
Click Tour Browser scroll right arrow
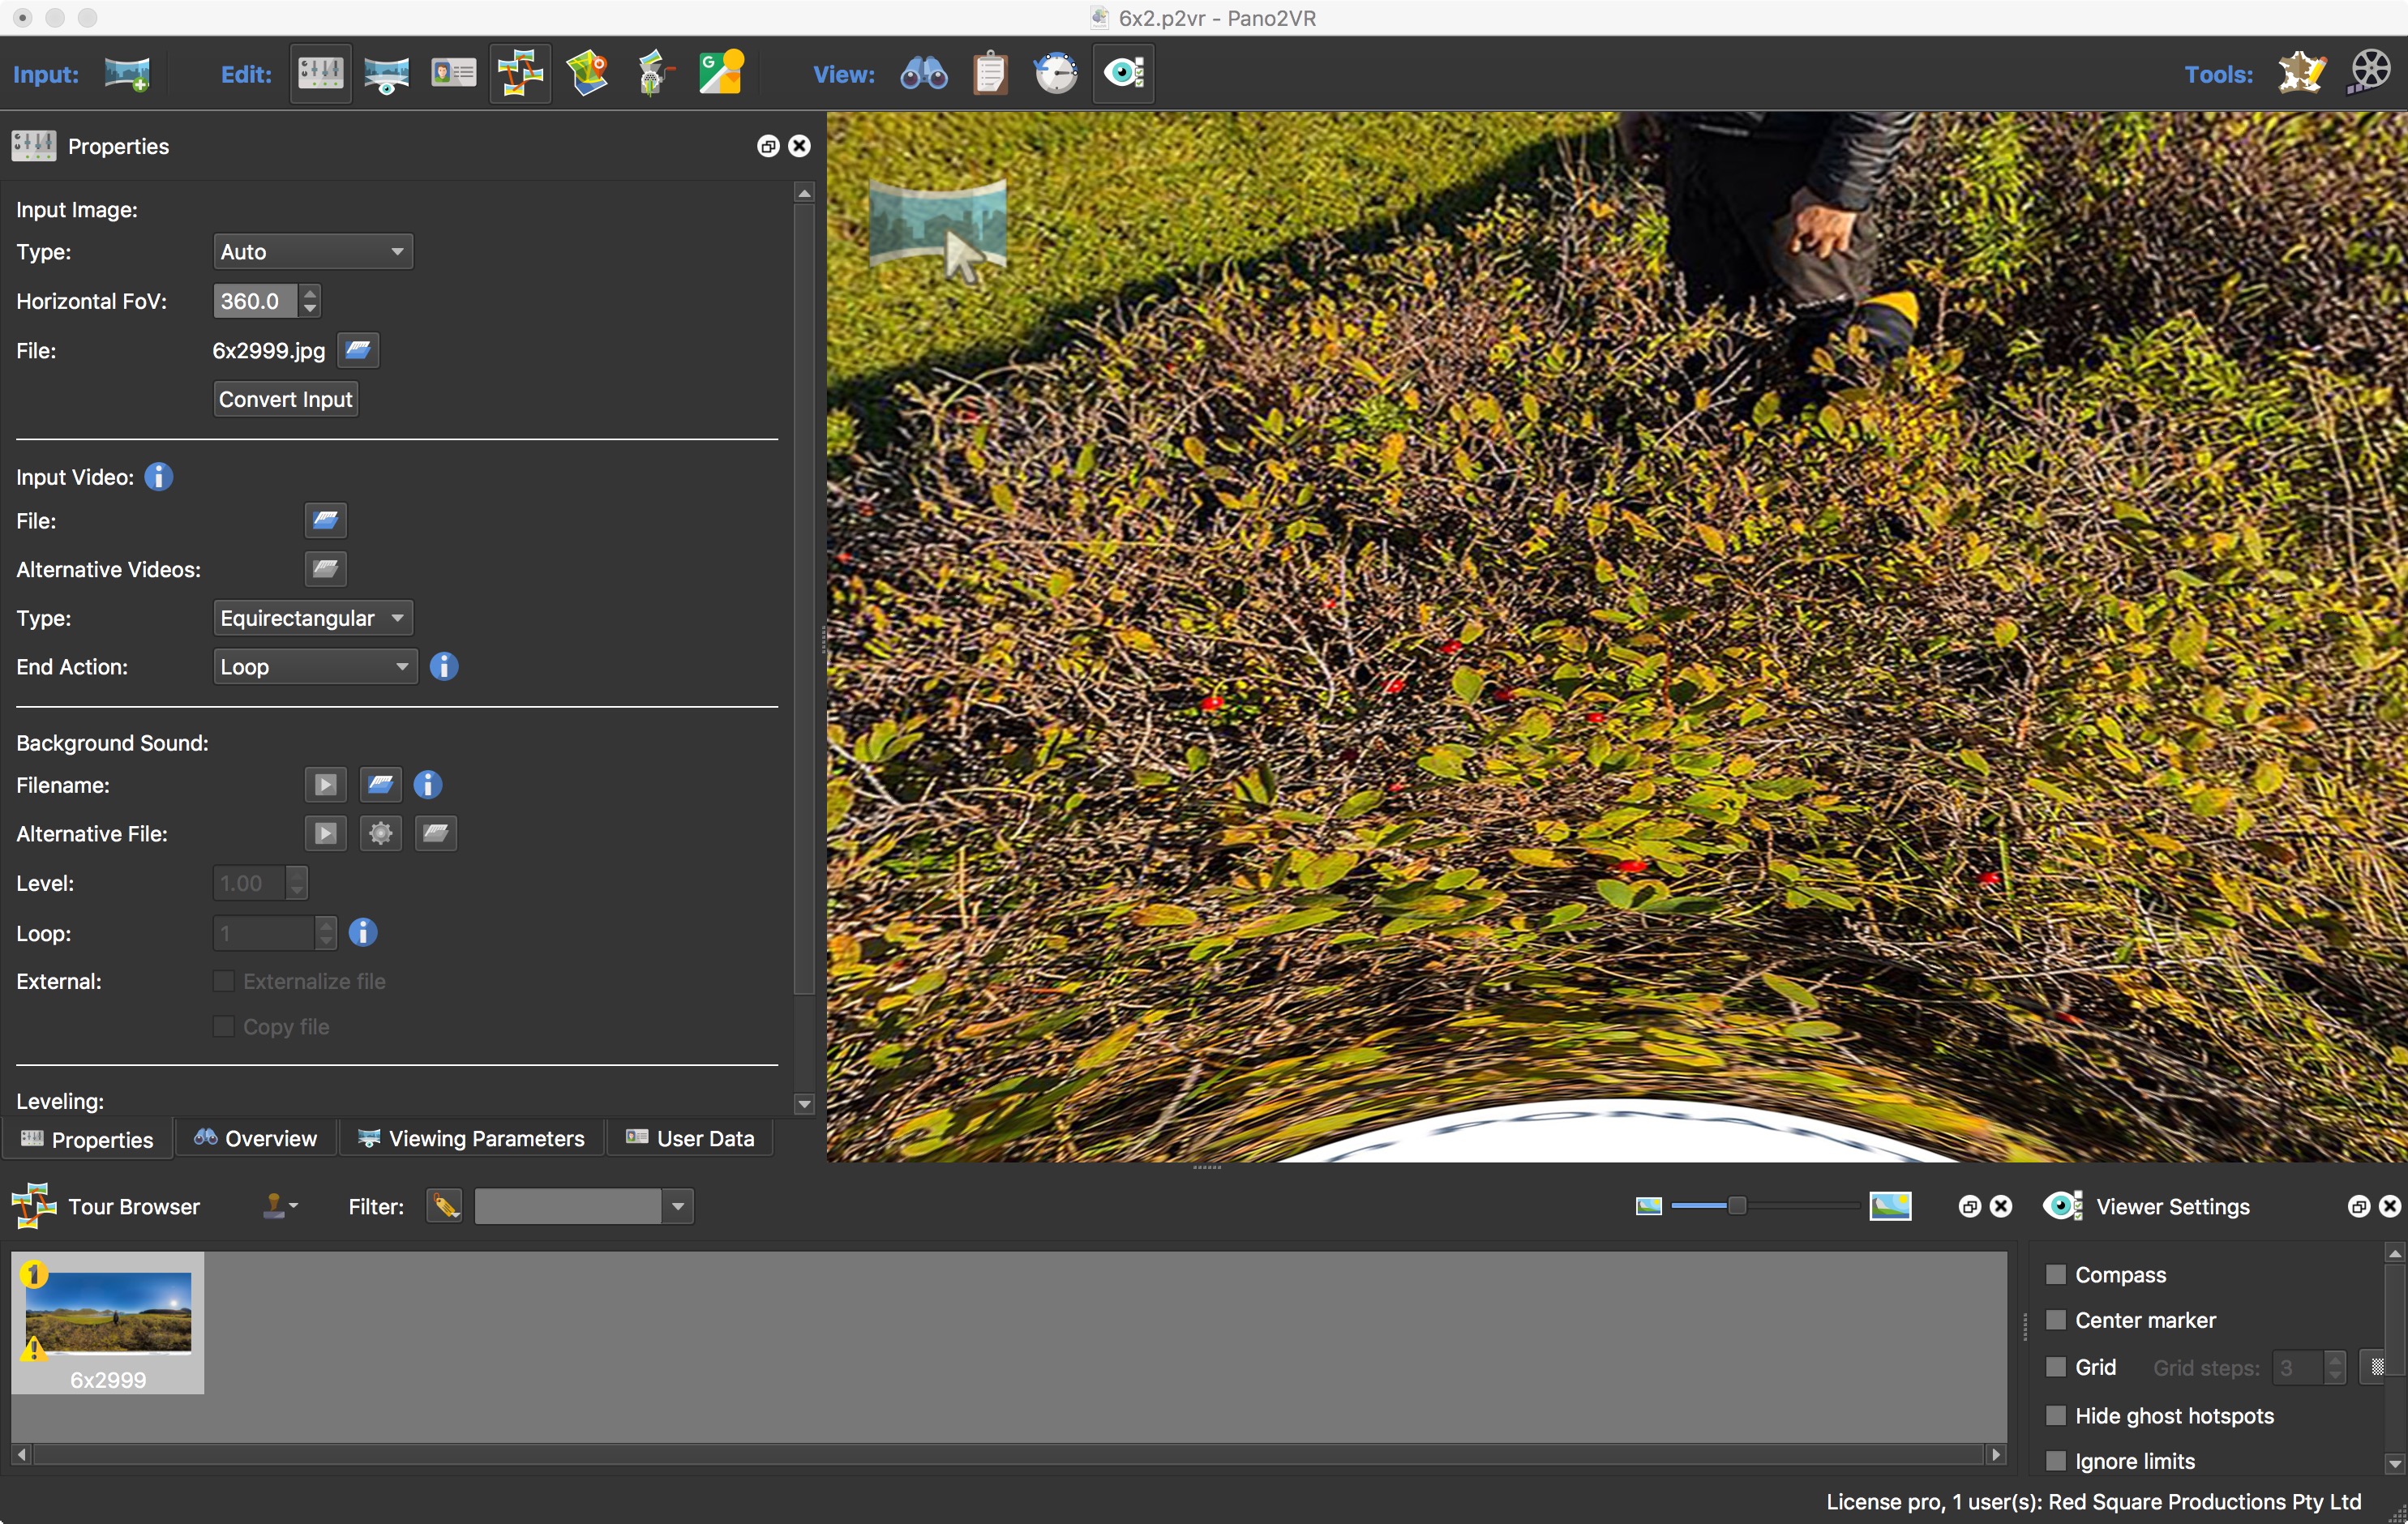(1996, 1454)
